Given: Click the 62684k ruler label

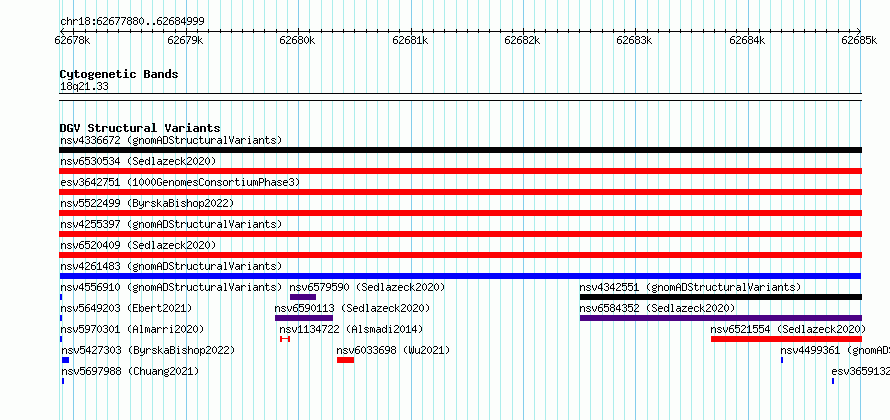Looking at the screenshot, I should point(747,40).
